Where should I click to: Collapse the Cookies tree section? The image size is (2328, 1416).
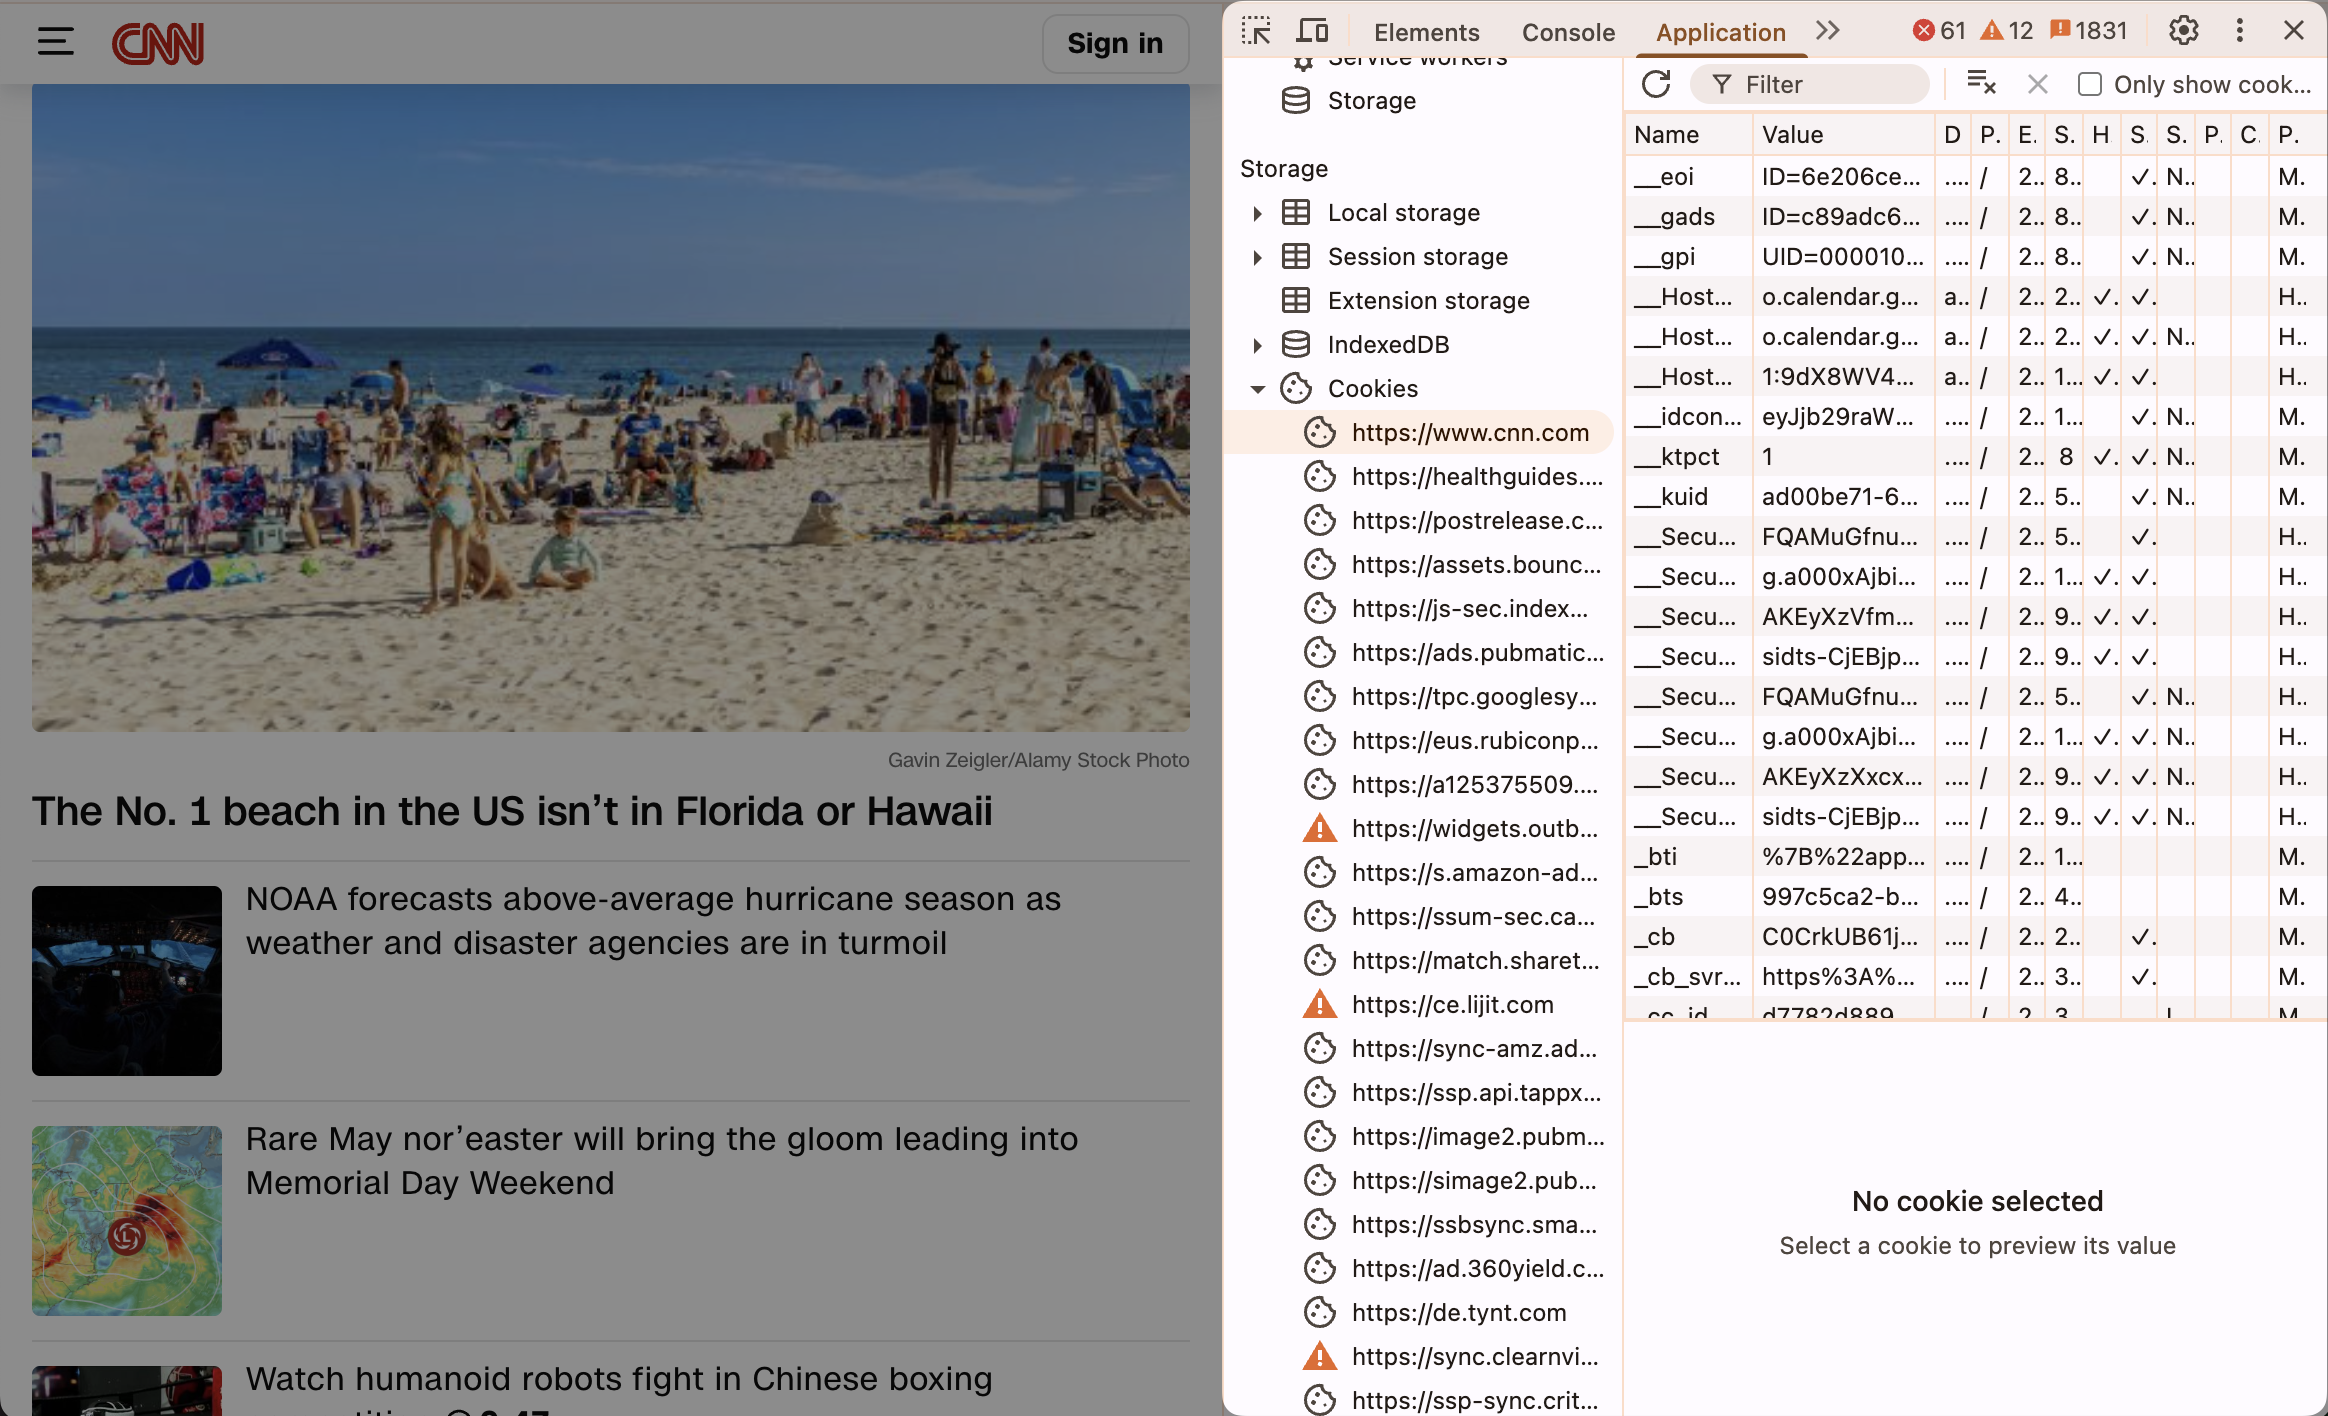1258,389
